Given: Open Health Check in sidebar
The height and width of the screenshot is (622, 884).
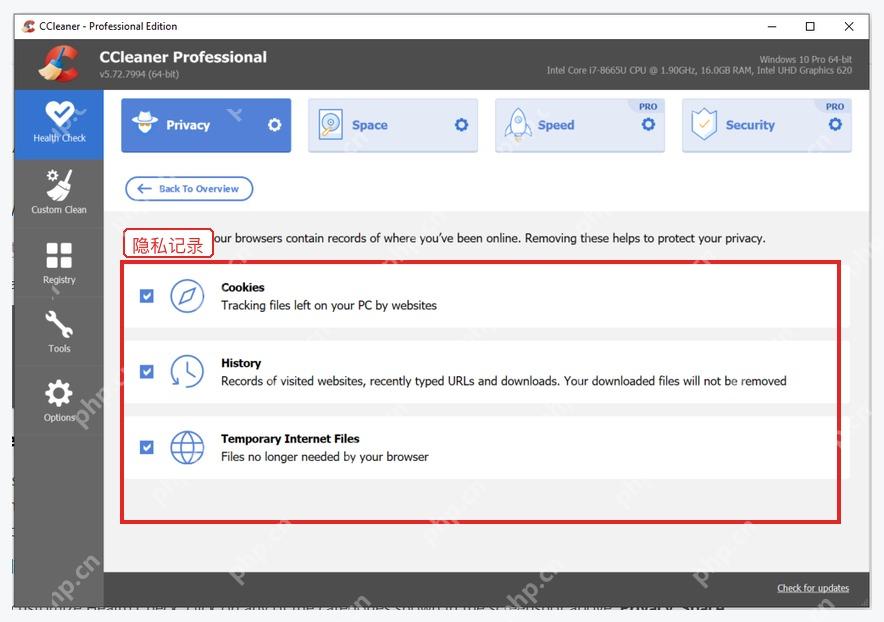Looking at the screenshot, I should click(59, 123).
